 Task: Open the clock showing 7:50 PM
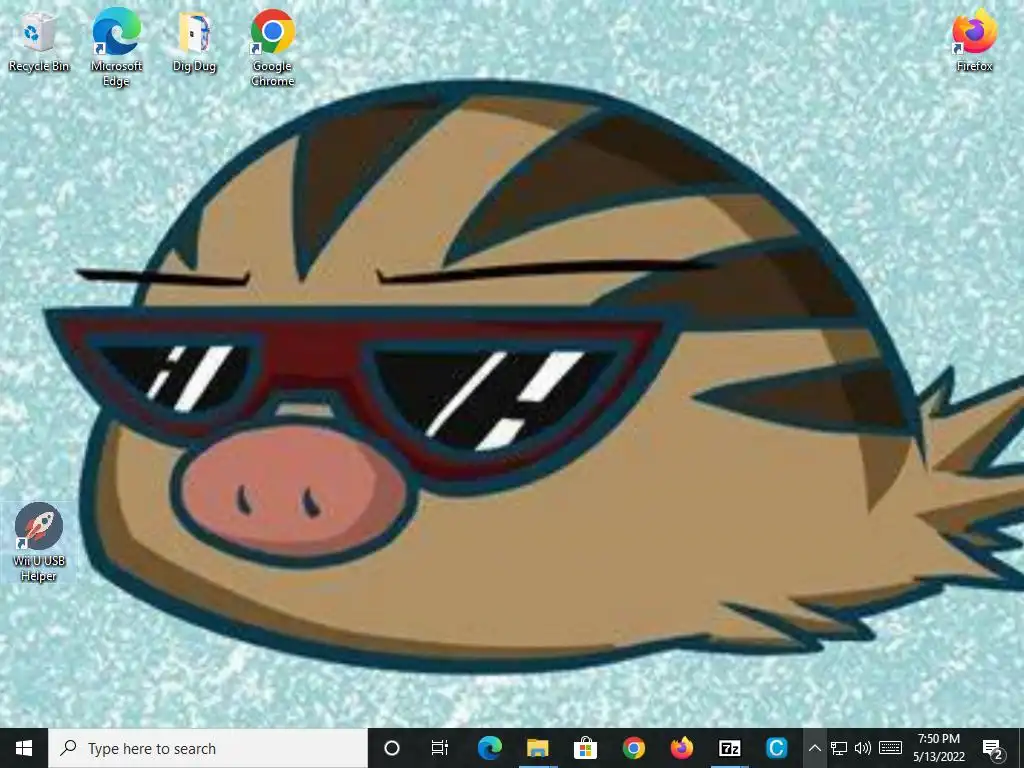click(938, 748)
